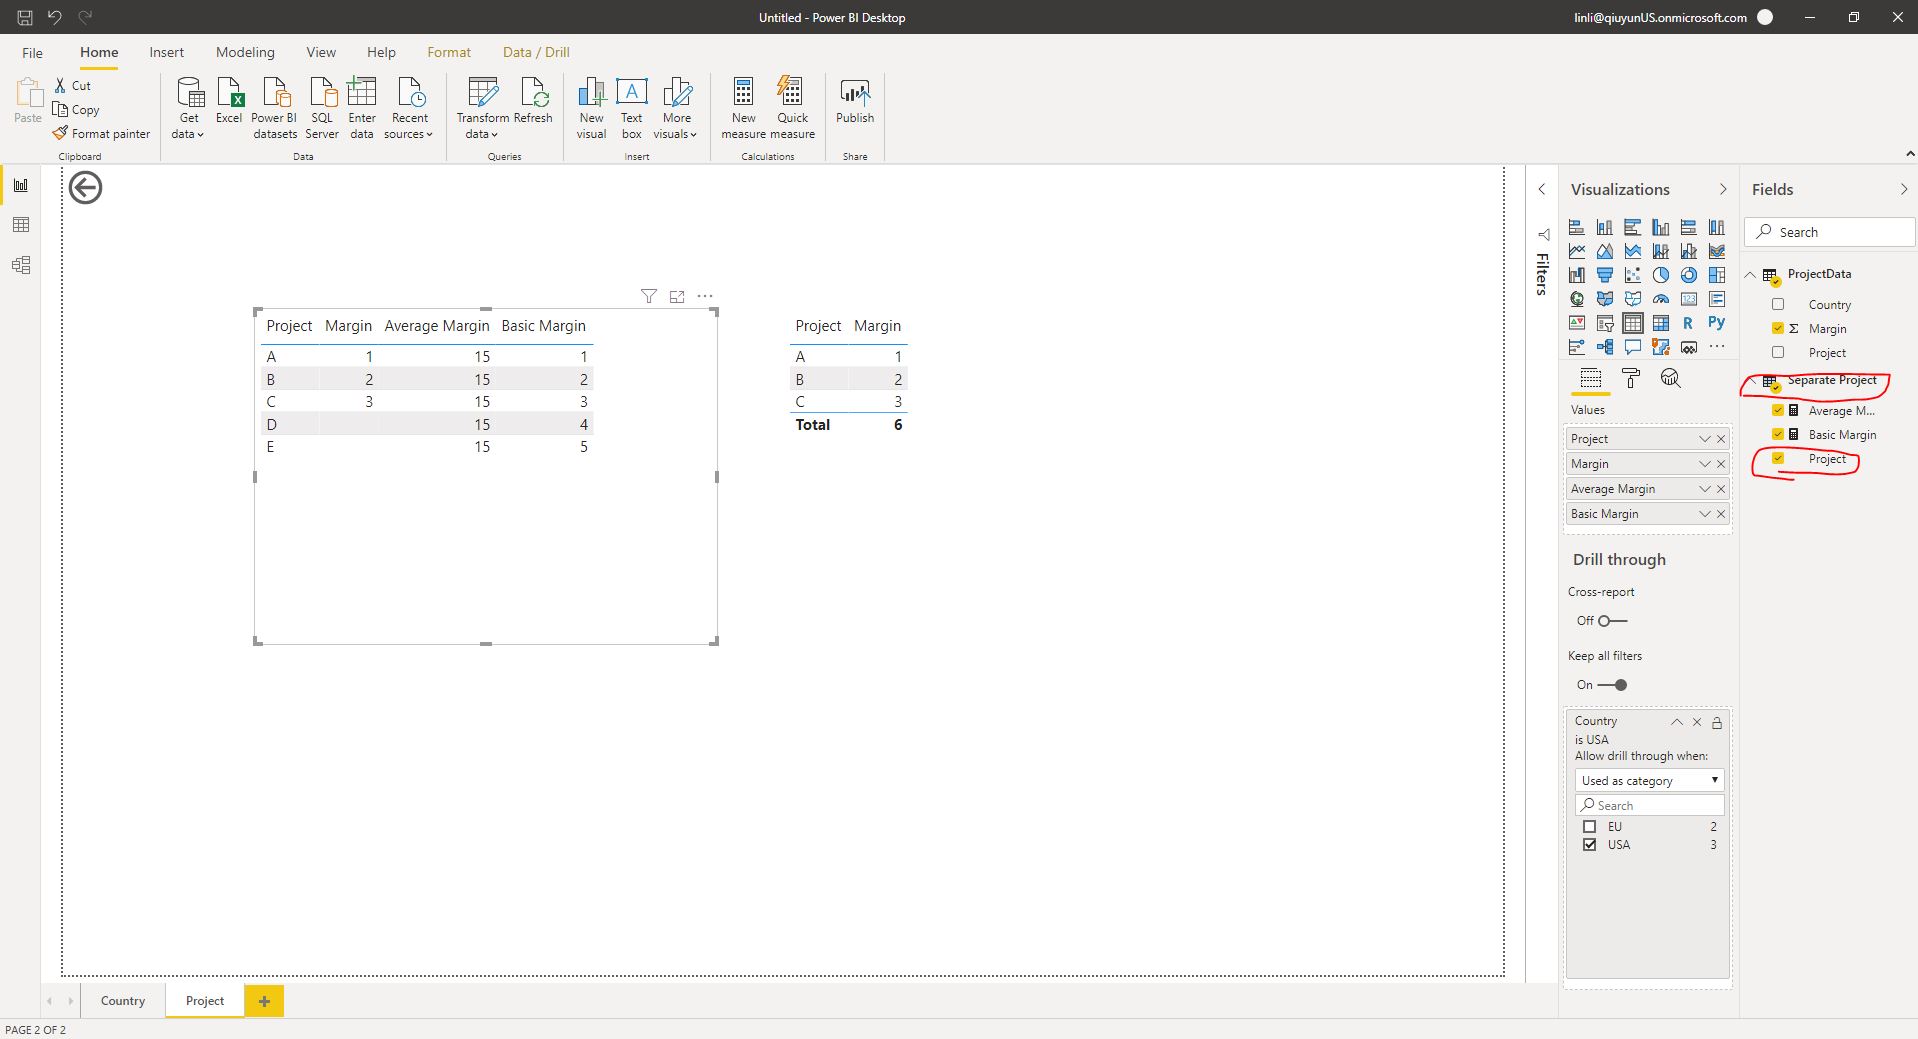Toggle Cross-report drill through on
The image size is (1918, 1039).
coord(1612,621)
